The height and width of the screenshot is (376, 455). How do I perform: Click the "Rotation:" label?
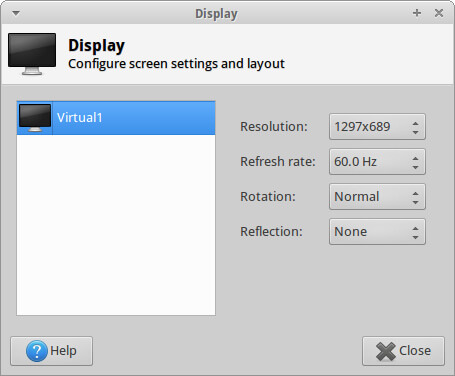click(x=268, y=197)
